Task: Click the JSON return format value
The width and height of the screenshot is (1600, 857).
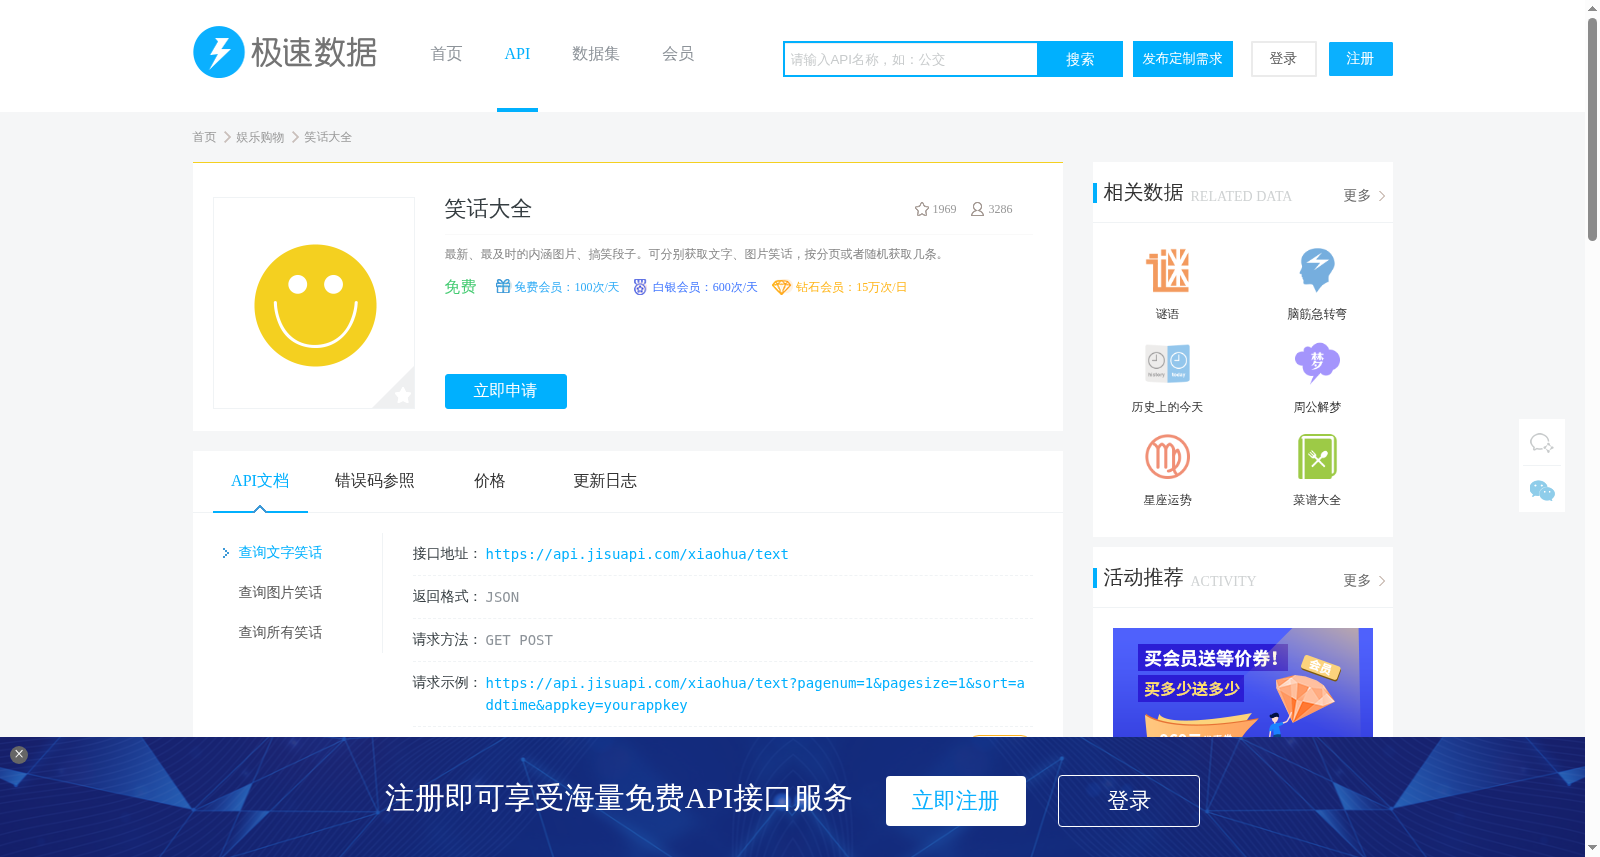Action: pos(502,597)
